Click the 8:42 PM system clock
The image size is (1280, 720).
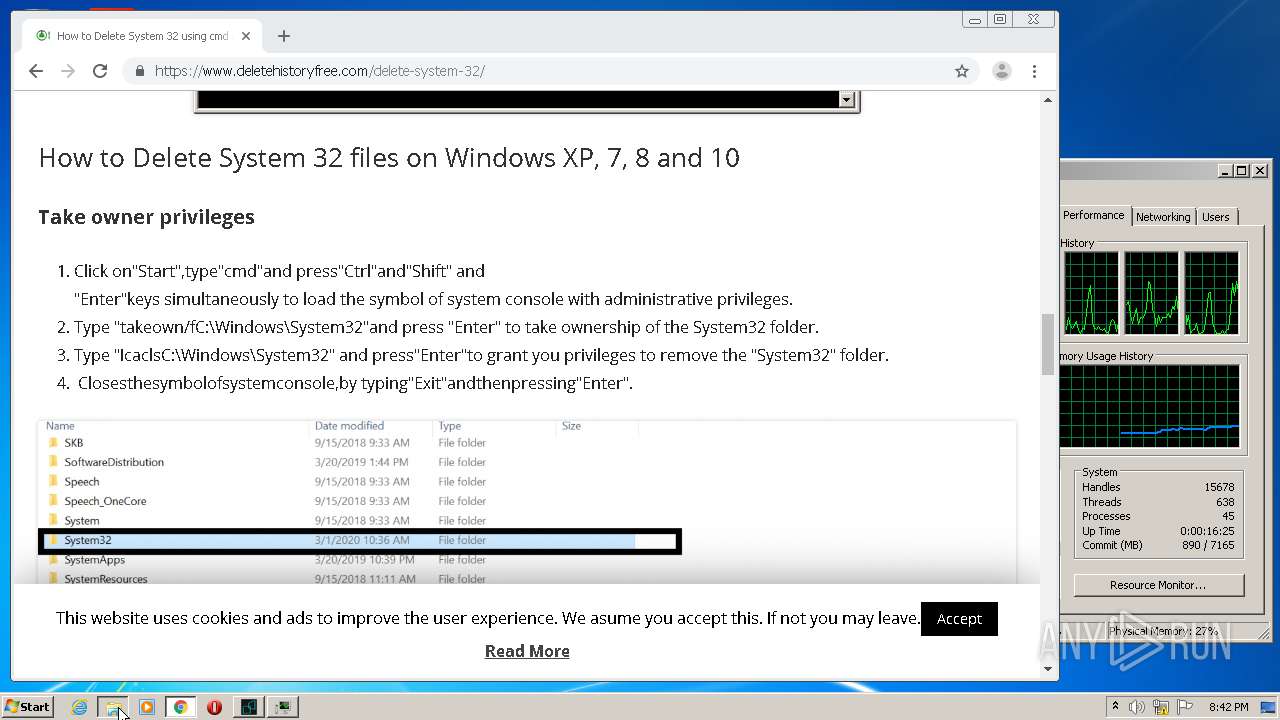pyautogui.click(x=1228, y=707)
